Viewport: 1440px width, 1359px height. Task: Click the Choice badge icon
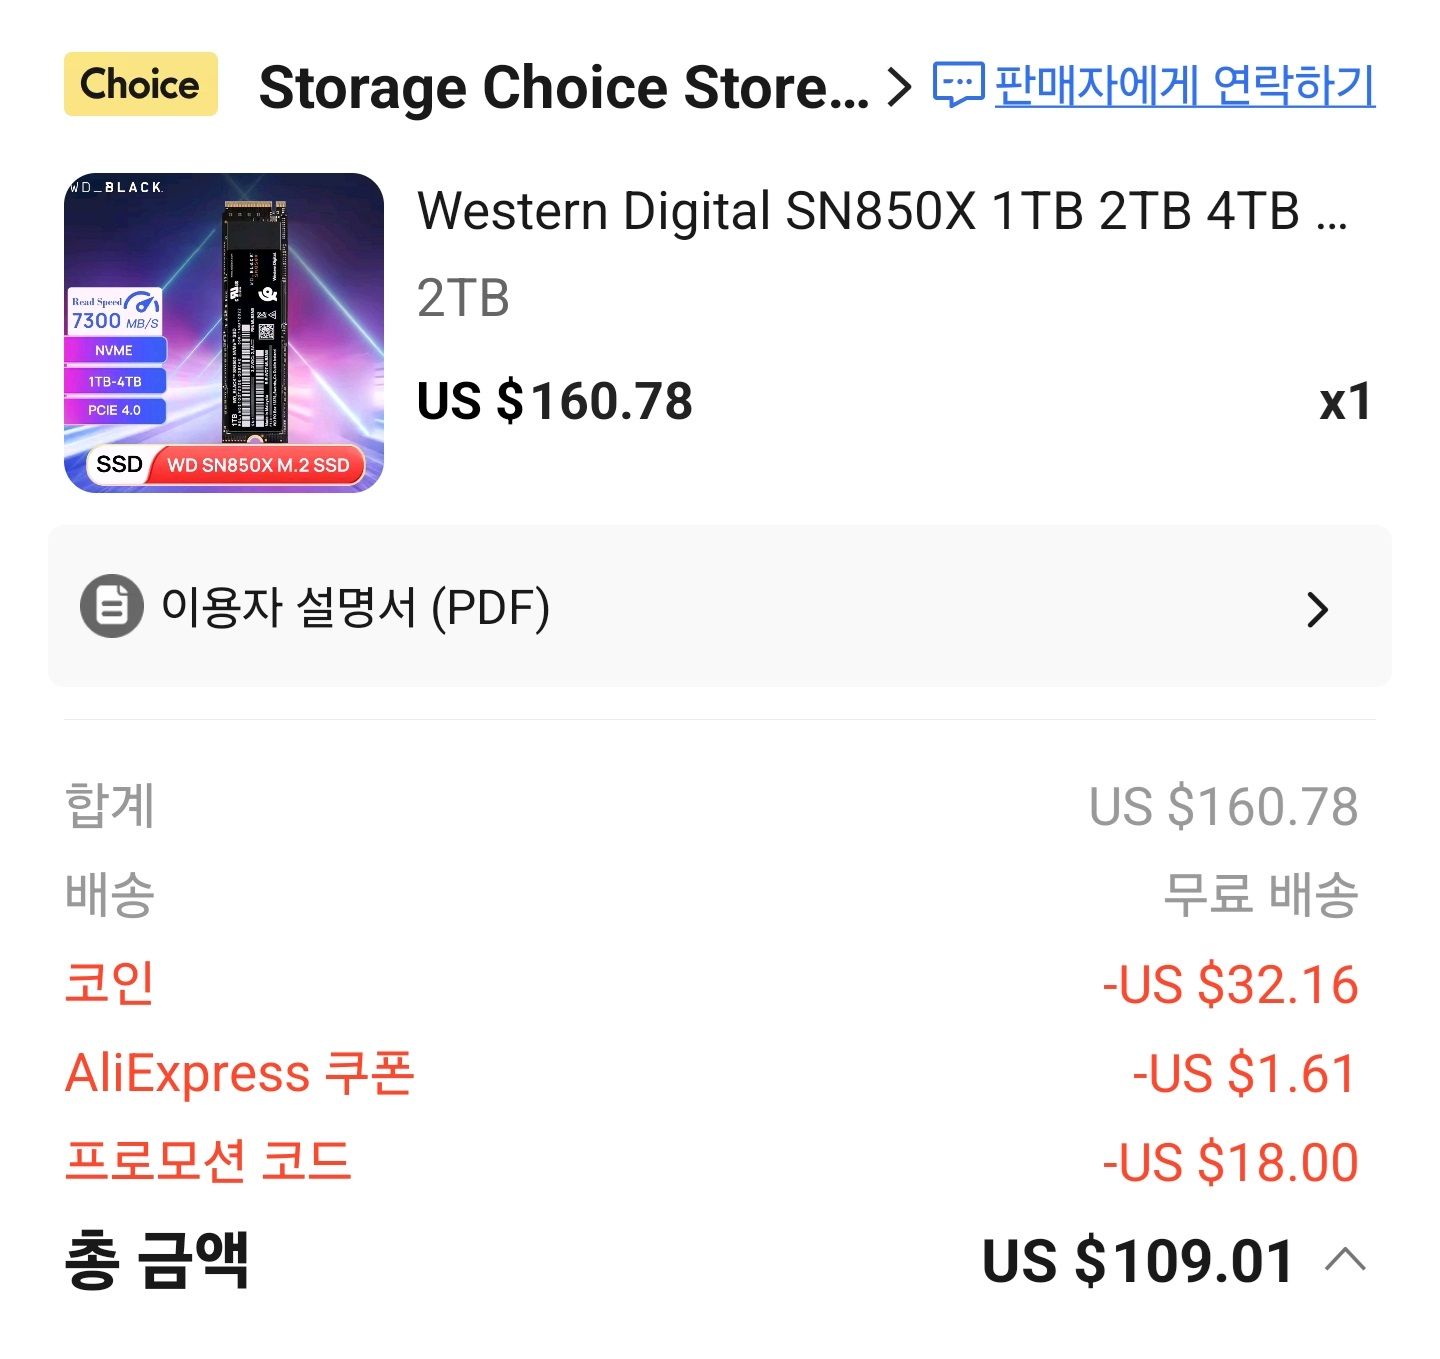[138, 85]
